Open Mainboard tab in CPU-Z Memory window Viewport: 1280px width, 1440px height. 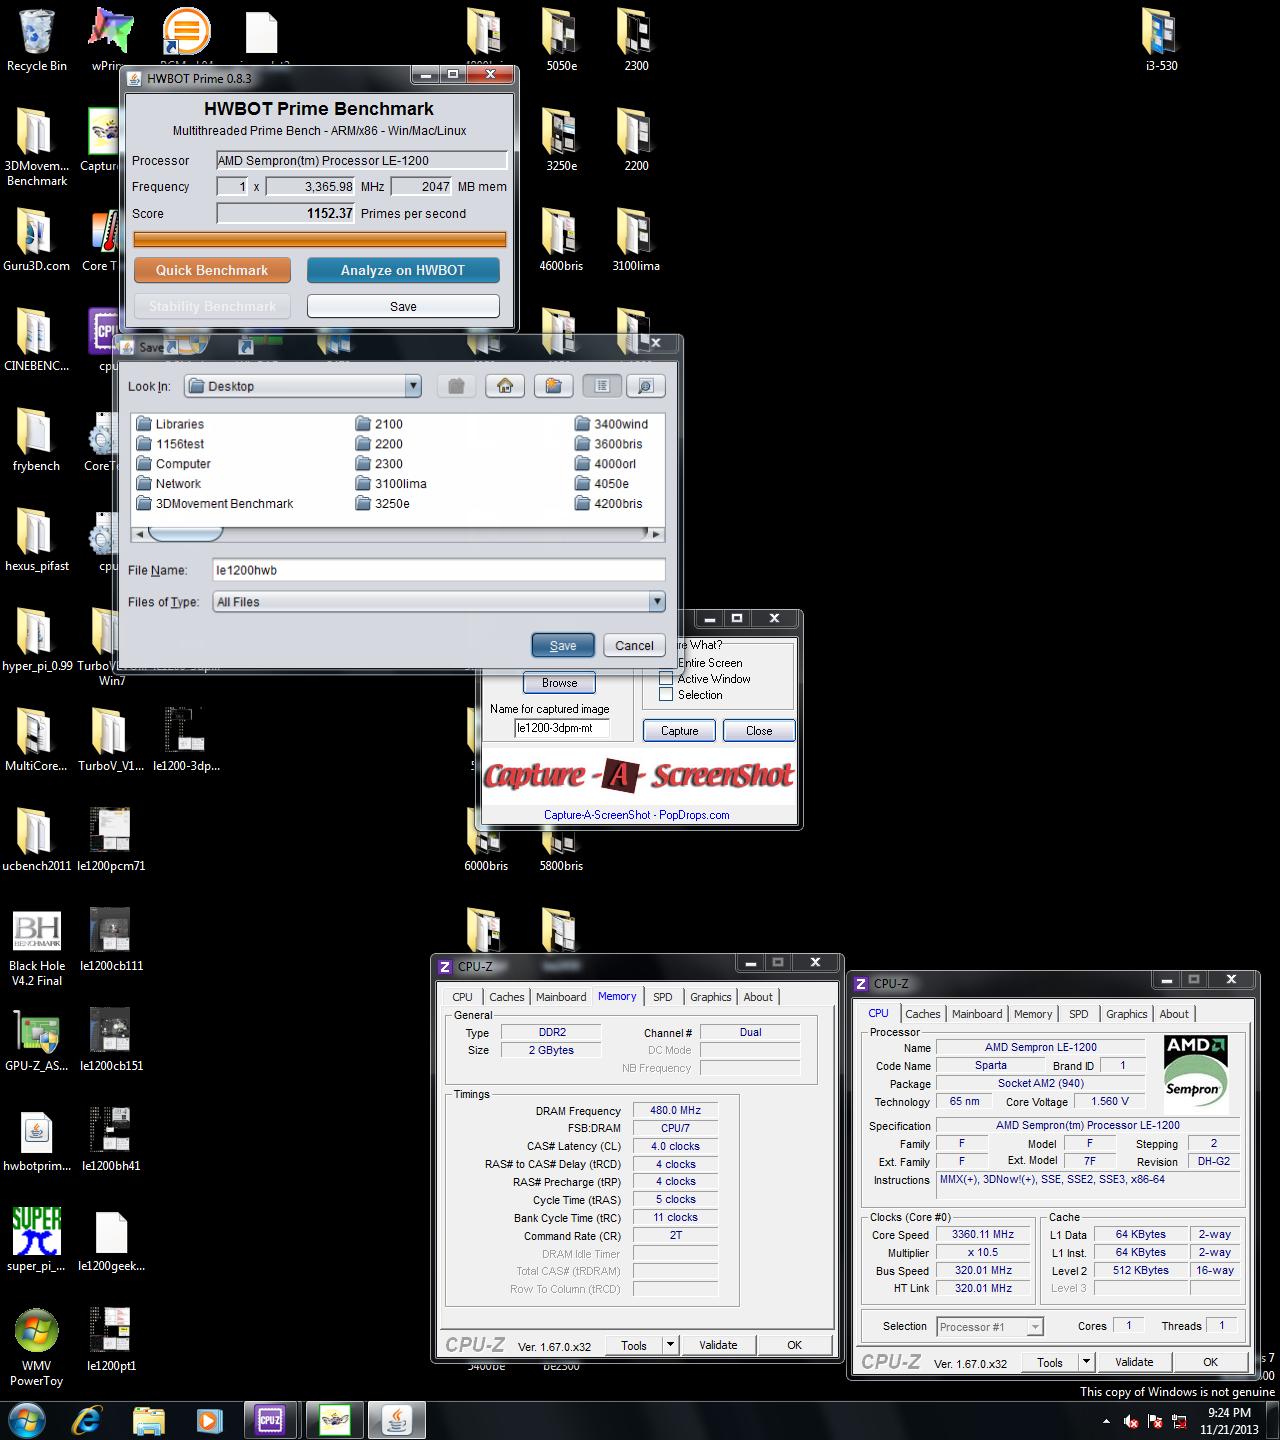click(561, 997)
